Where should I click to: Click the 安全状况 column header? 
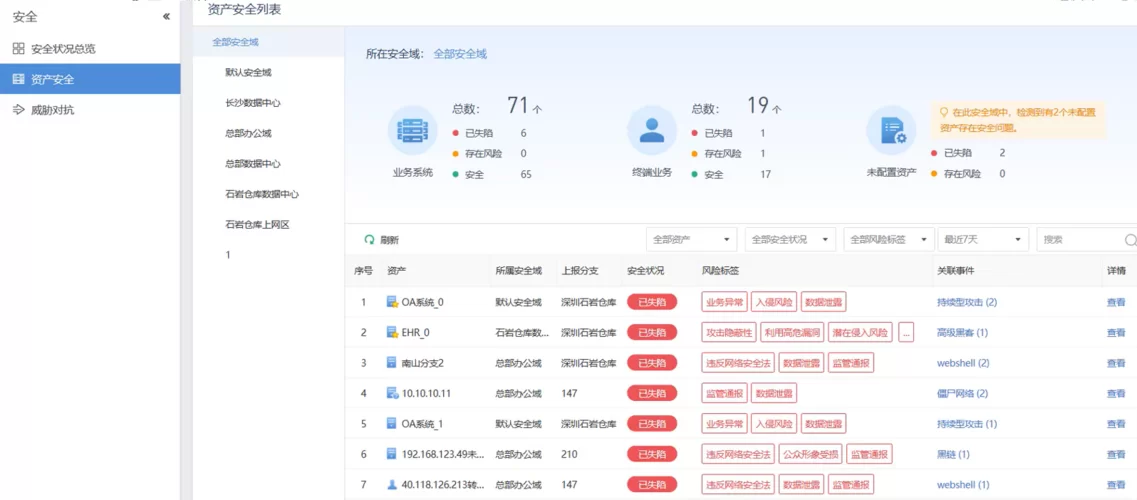coord(645,270)
